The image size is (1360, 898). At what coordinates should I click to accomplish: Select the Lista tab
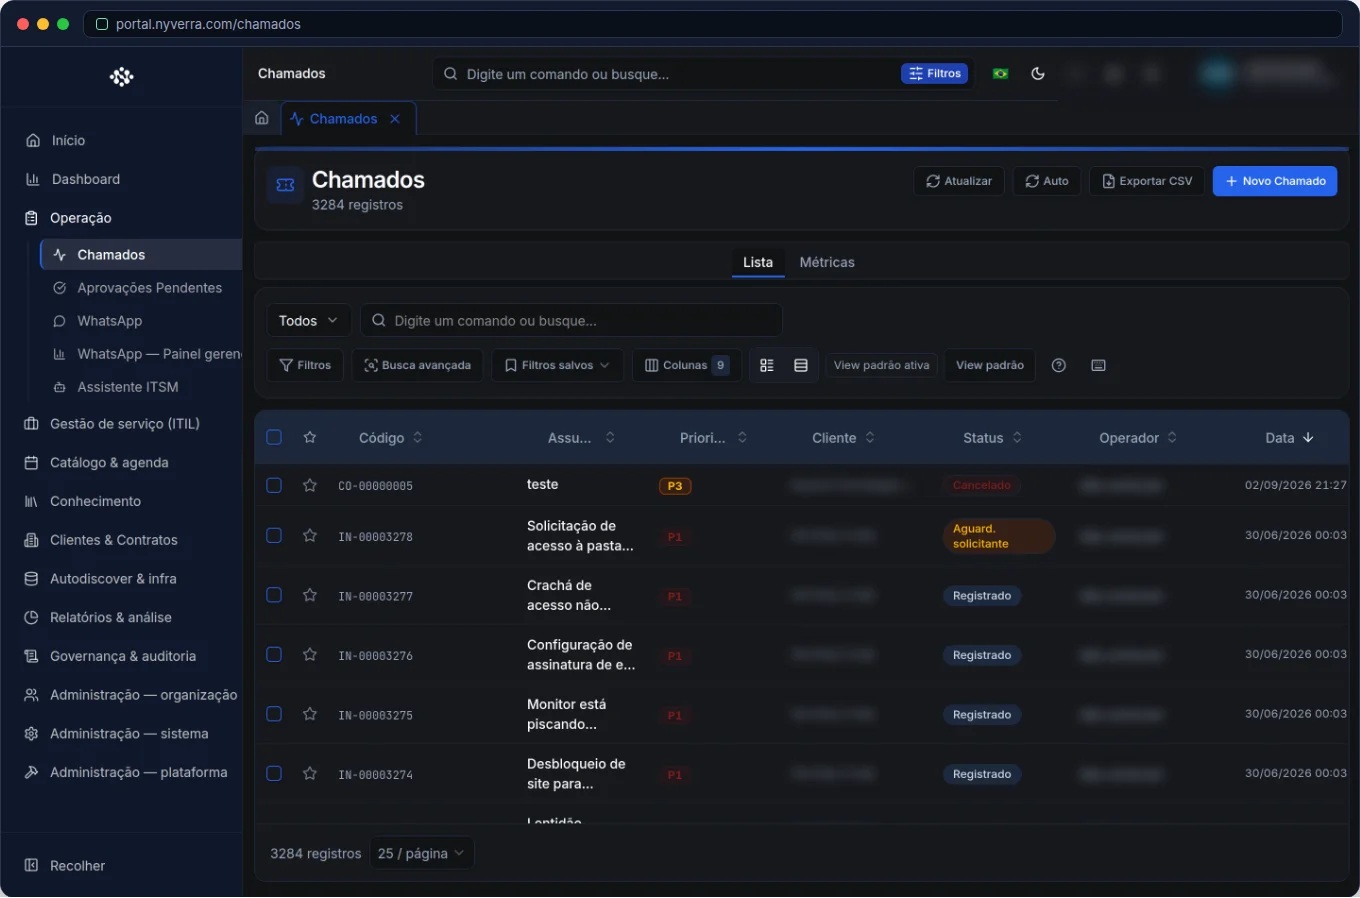758,263
